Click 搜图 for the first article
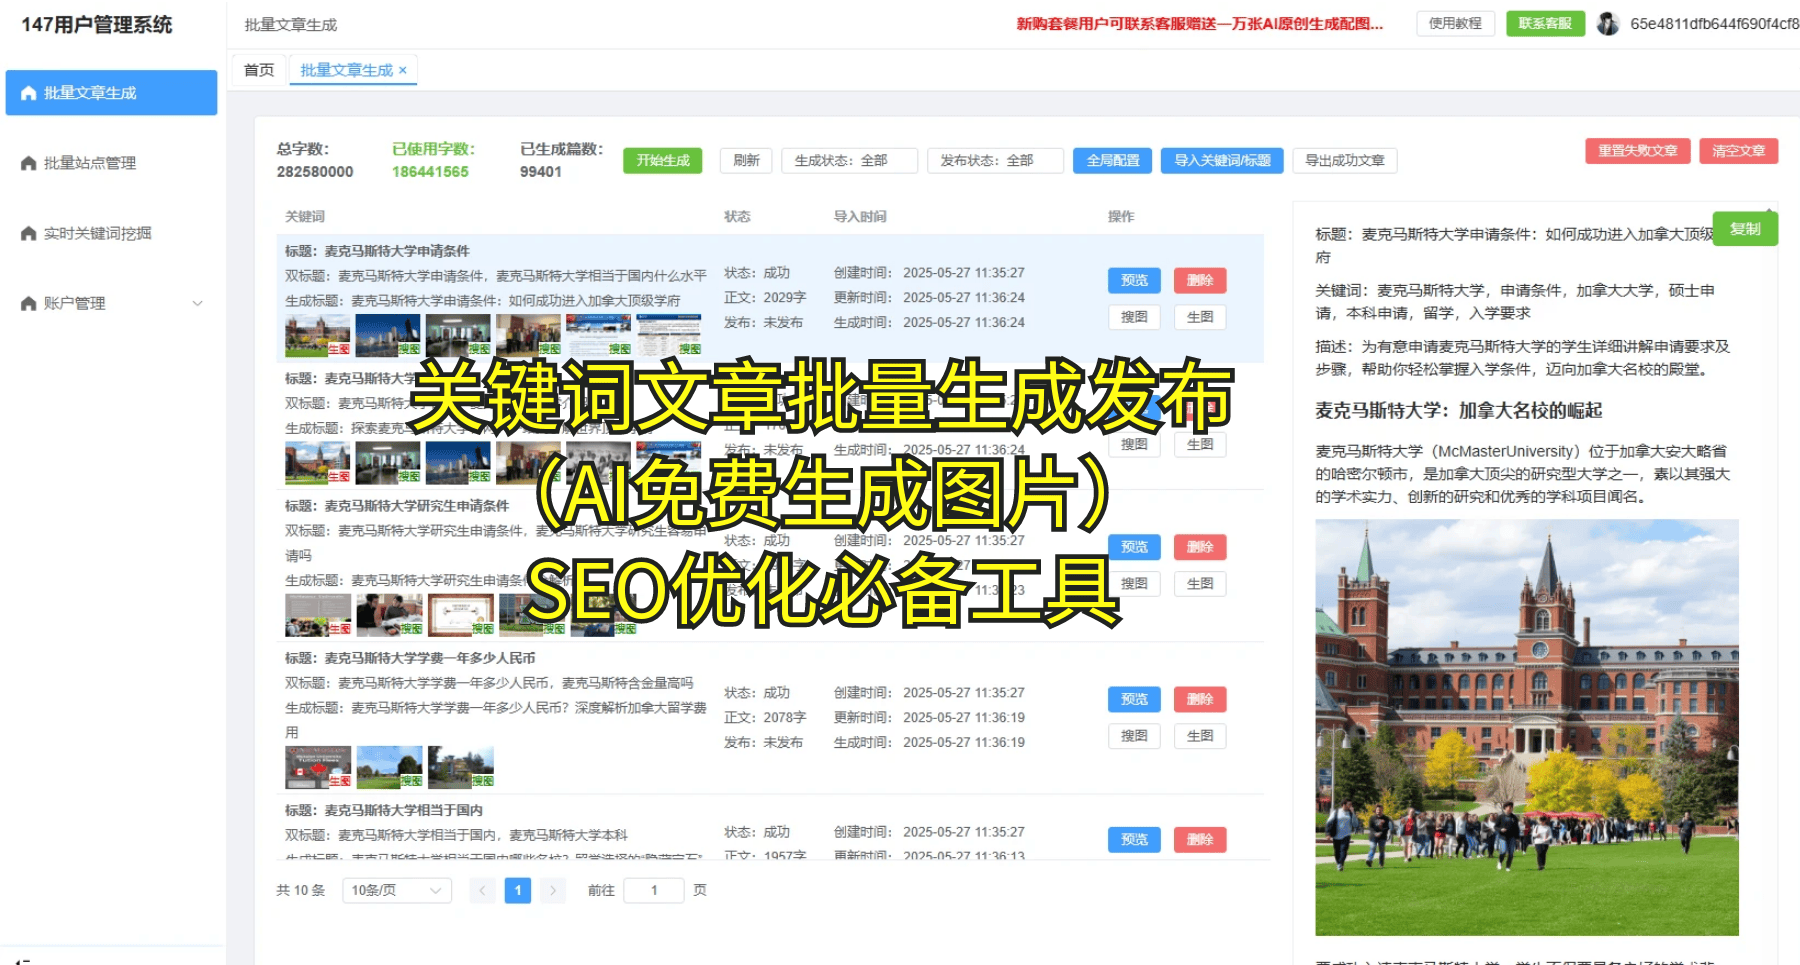Image resolution: width=1800 pixels, height=965 pixels. click(1134, 317)
